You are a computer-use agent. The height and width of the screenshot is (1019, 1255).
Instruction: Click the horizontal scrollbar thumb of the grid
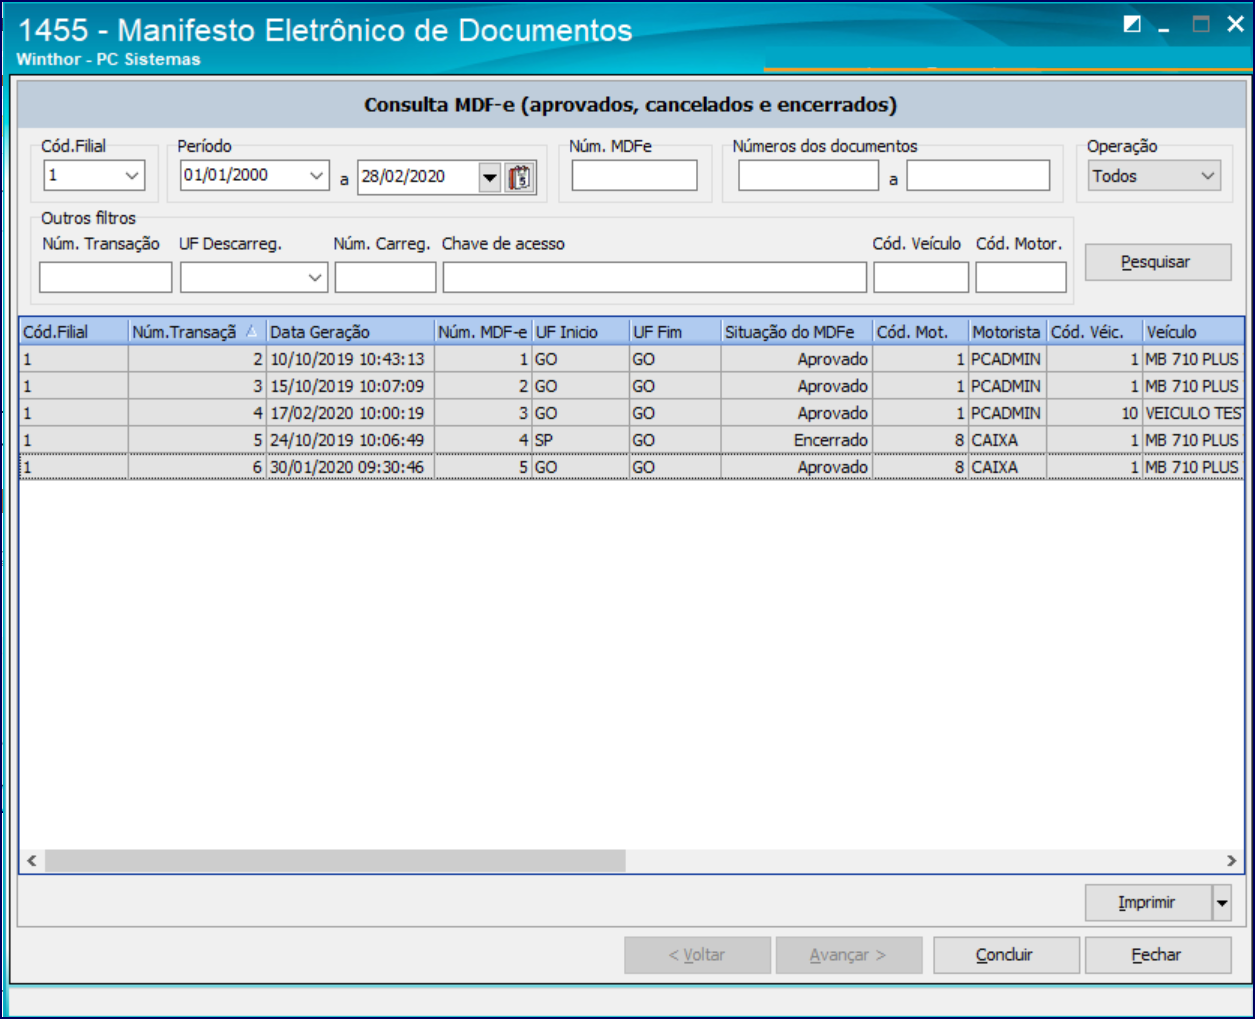335,860
